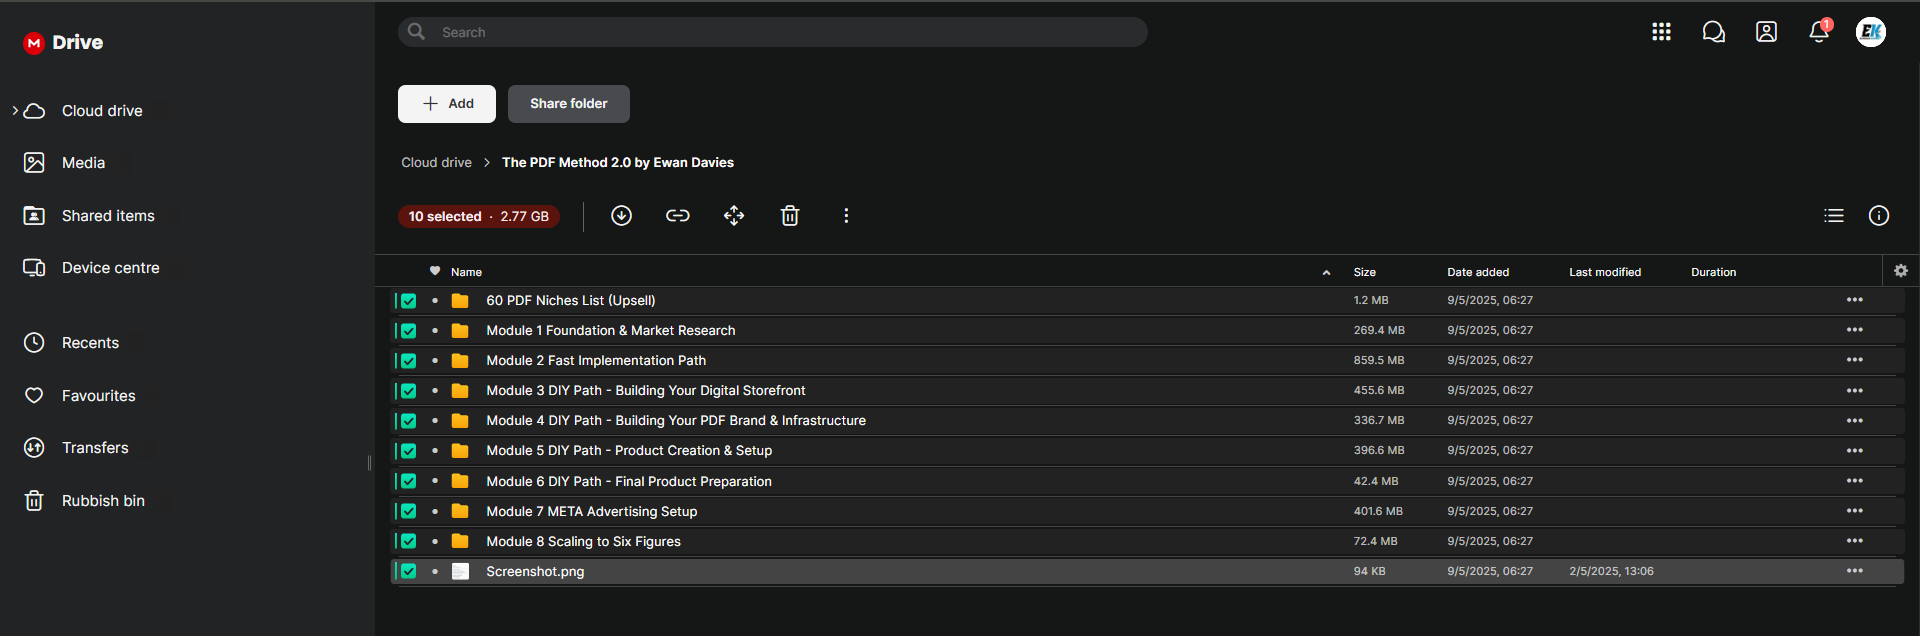Open the chat bubble icon
The height and width of the screenshot is (636, 1920).
click(x=1713, y=32)
